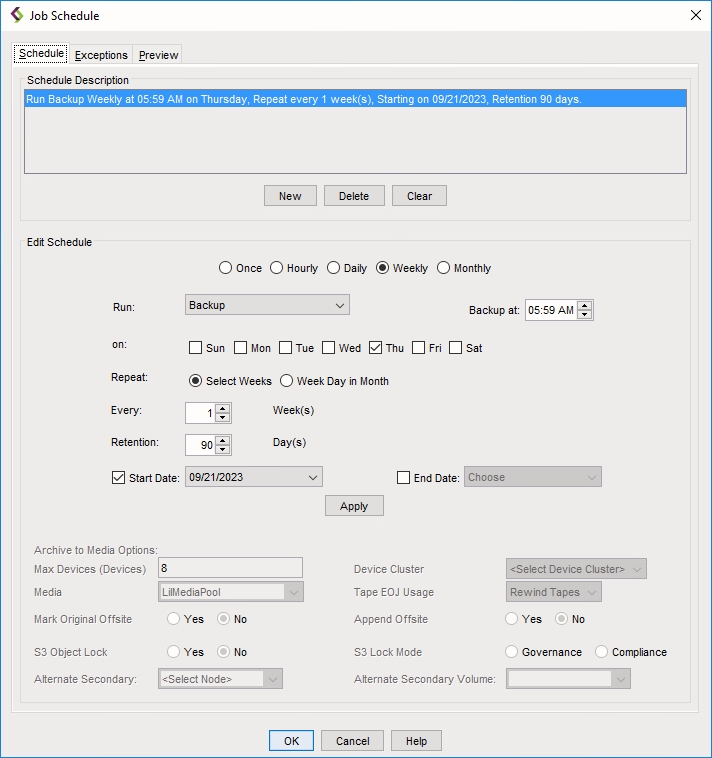Switch to the Exceptions tab
The height and width of the screenshot is (758, 712).
[x=101, y=55]
